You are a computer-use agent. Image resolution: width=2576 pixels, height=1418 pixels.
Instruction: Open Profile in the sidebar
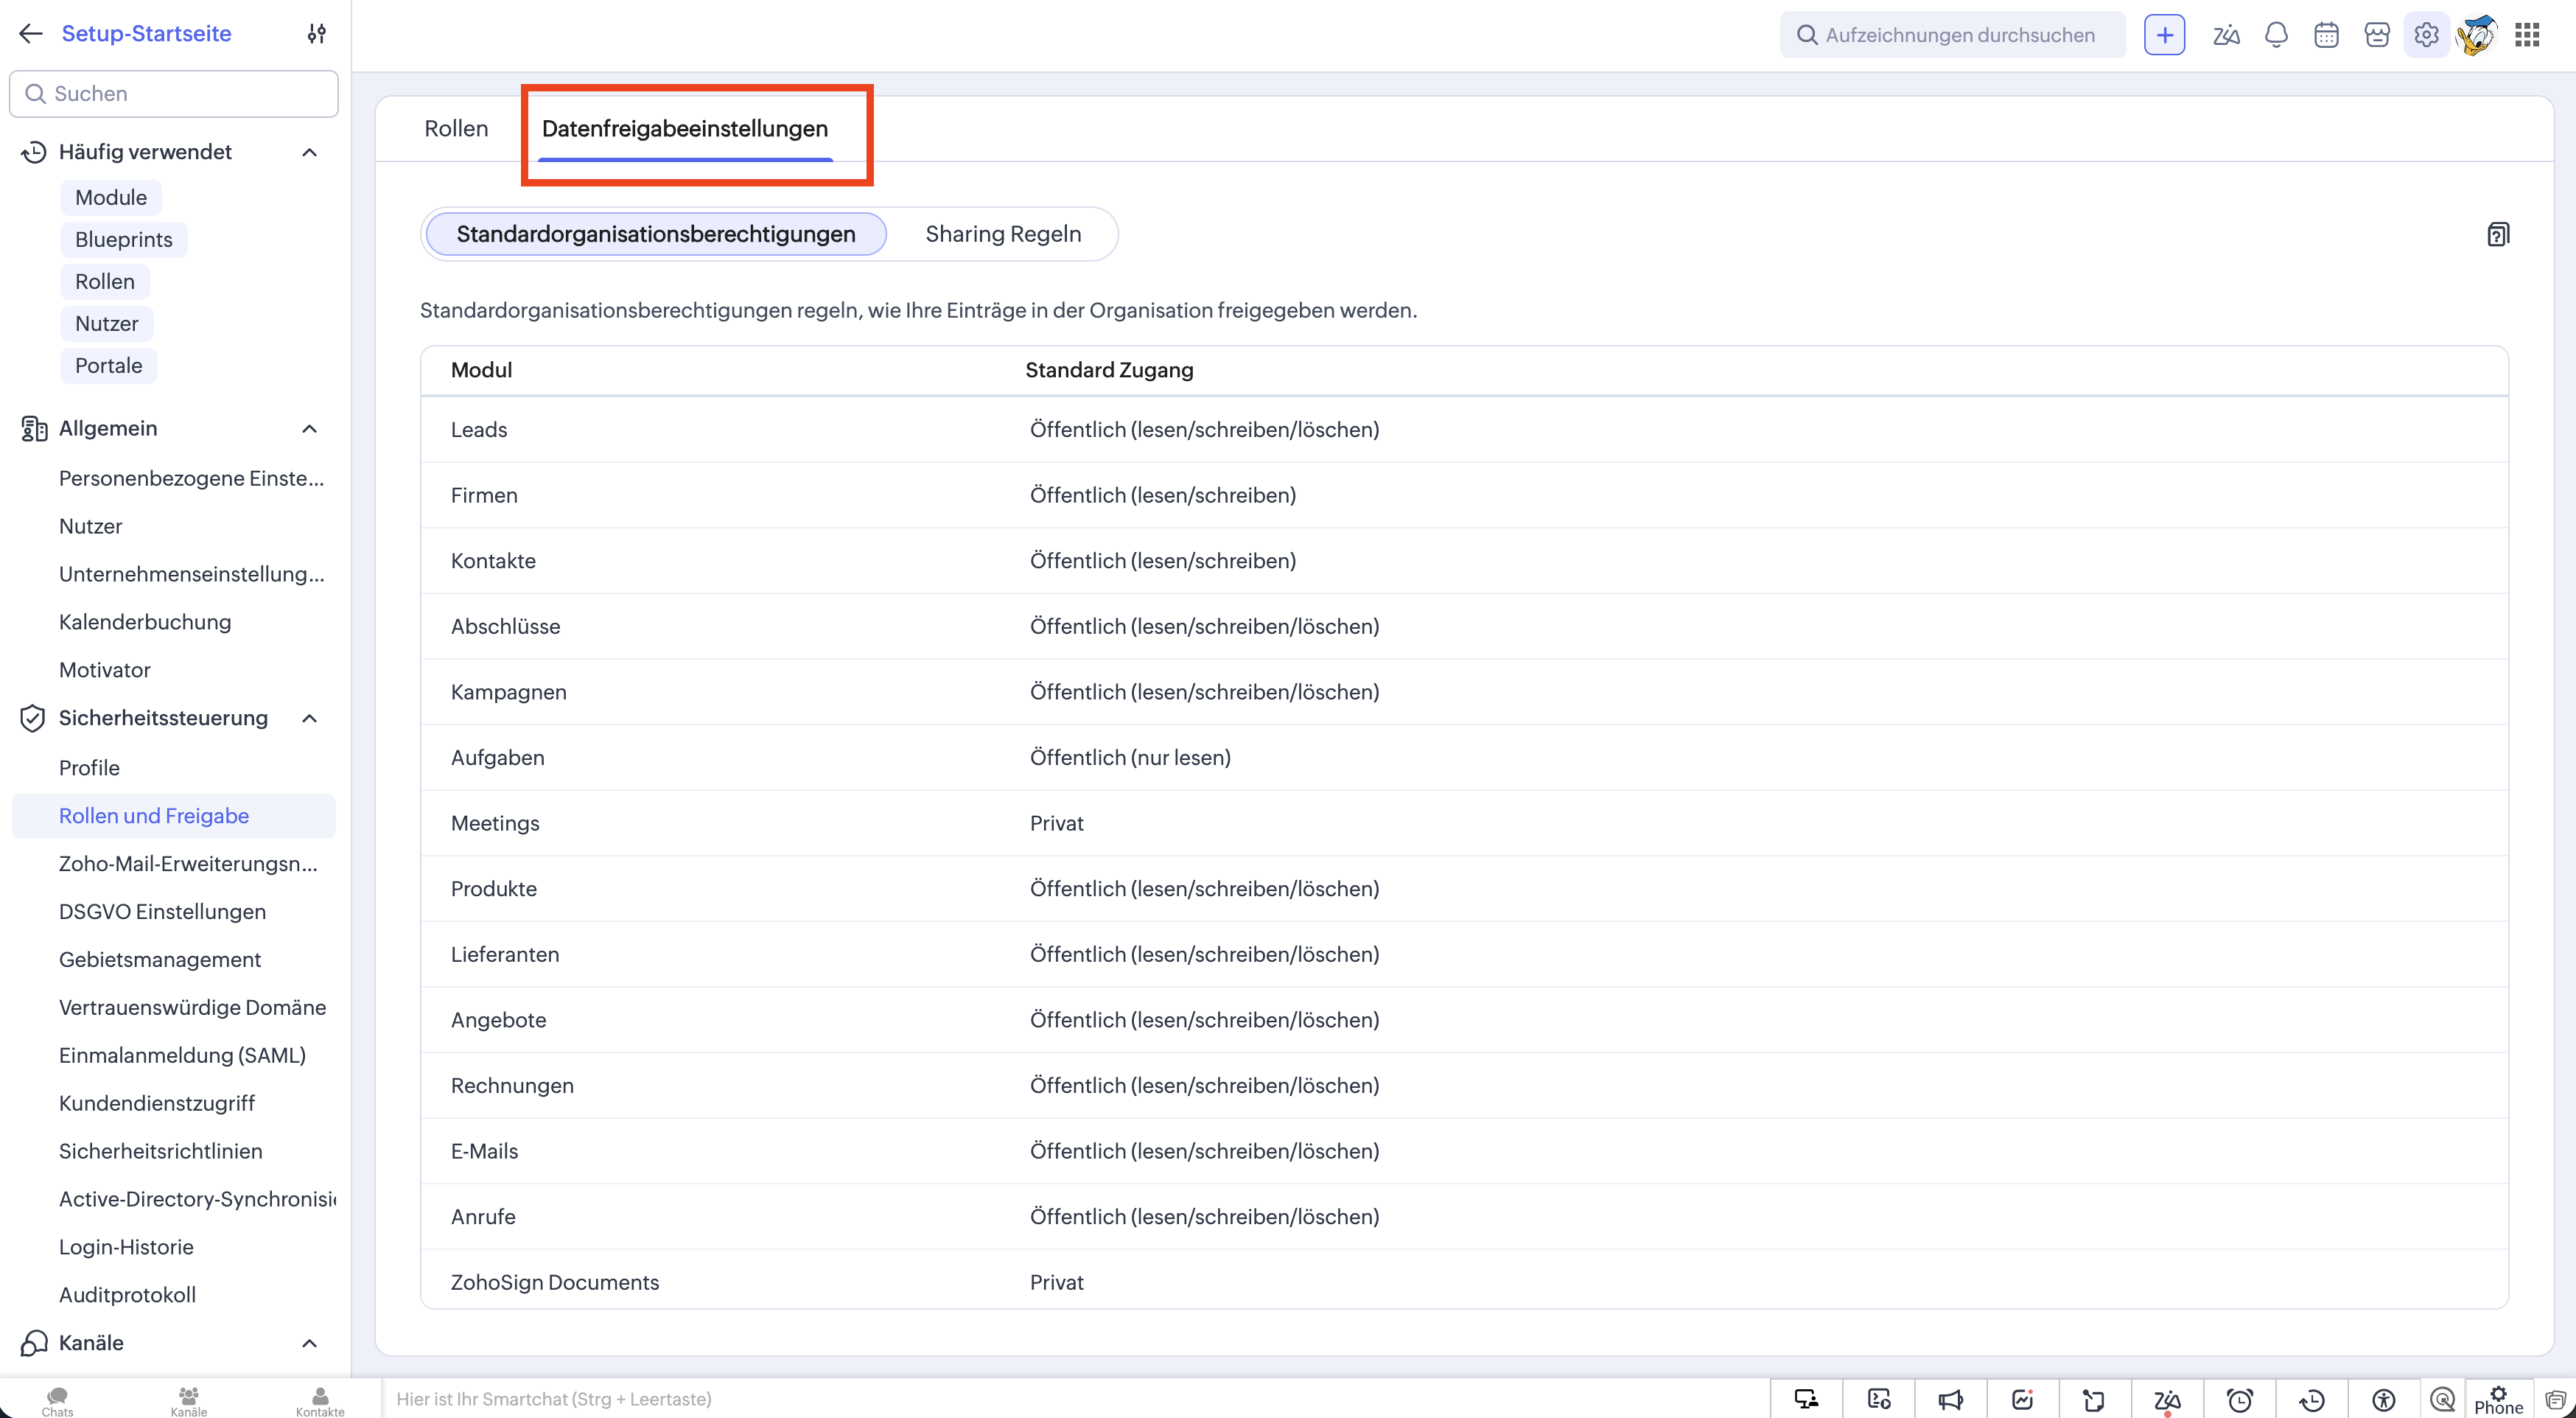89,768
